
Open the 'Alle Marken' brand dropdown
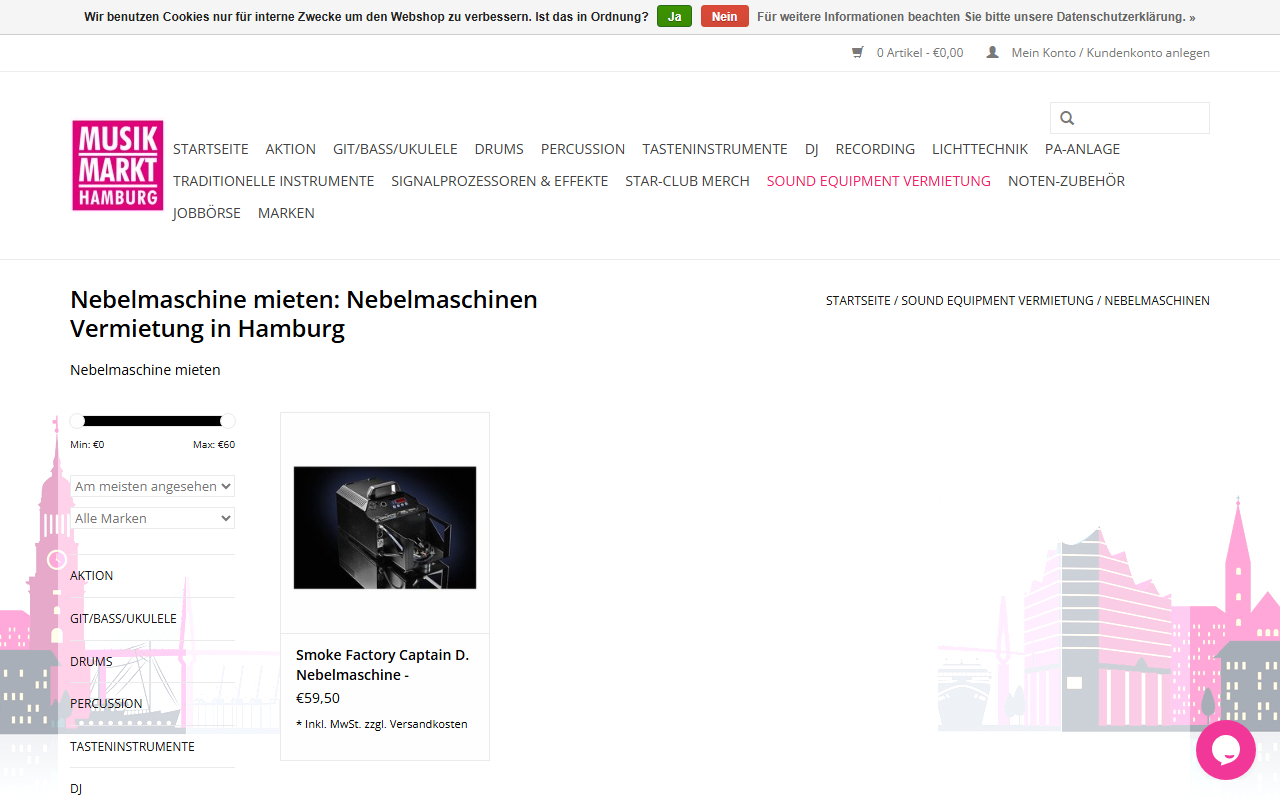(x=152, y=518)
